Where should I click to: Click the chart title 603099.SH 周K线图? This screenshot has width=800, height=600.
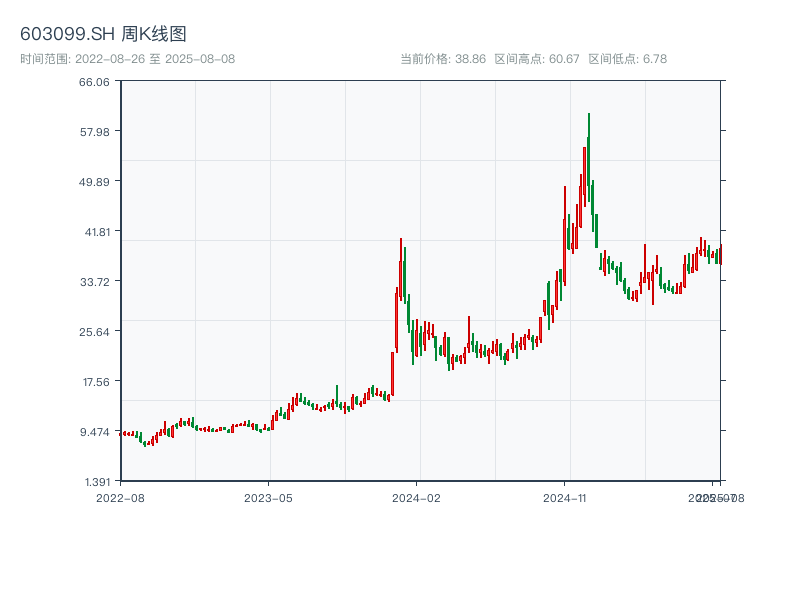pos(103,34)
